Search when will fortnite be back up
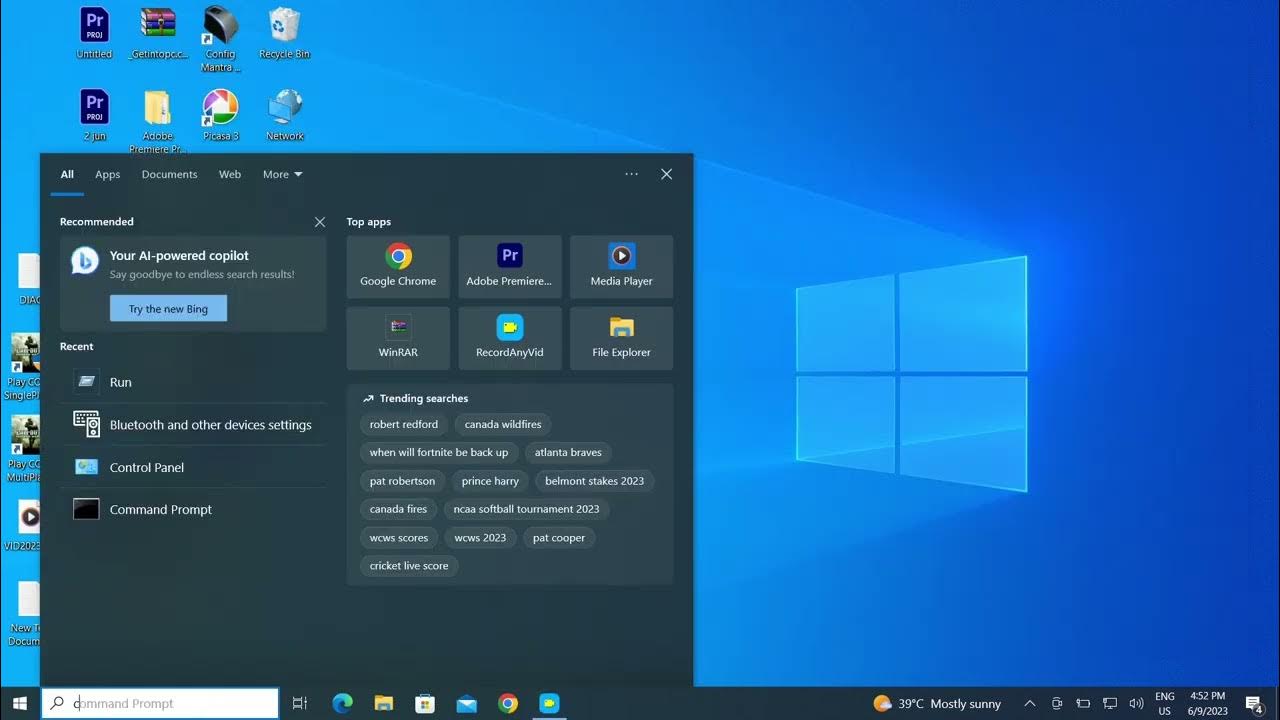 pyautogui.click(x=439, y=453)
